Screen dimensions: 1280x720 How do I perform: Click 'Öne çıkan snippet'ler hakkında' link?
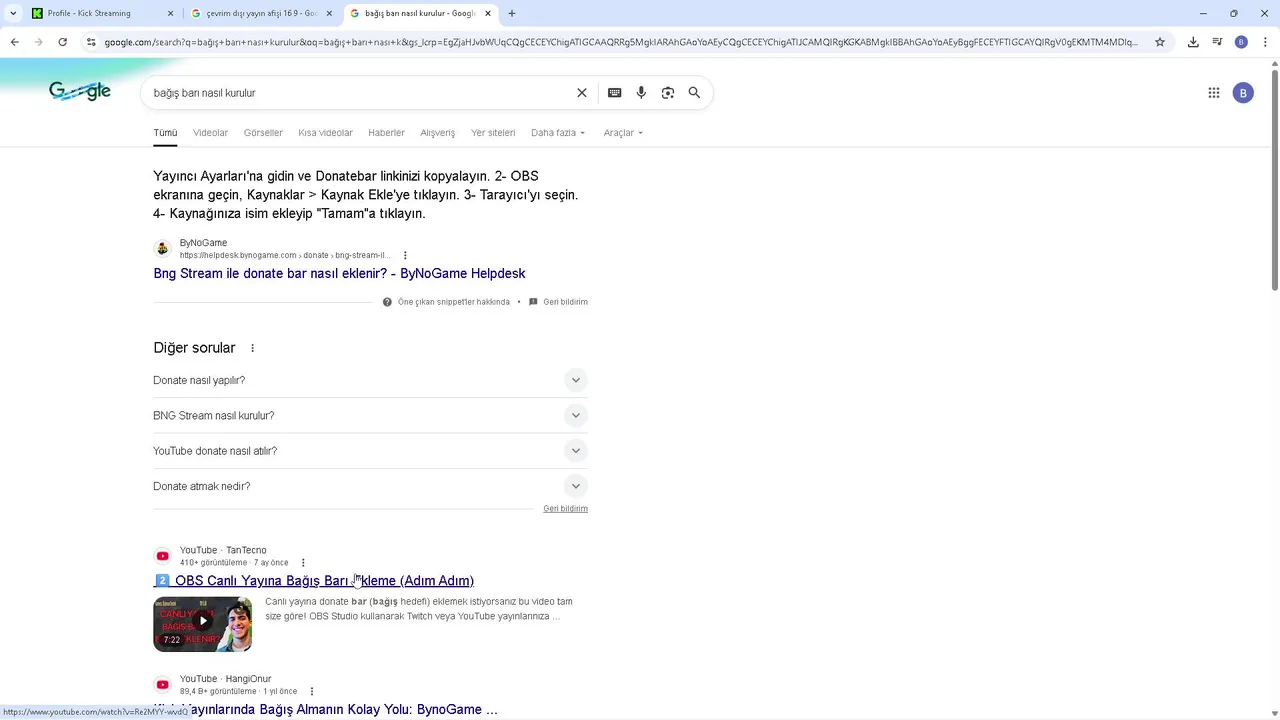454,302
